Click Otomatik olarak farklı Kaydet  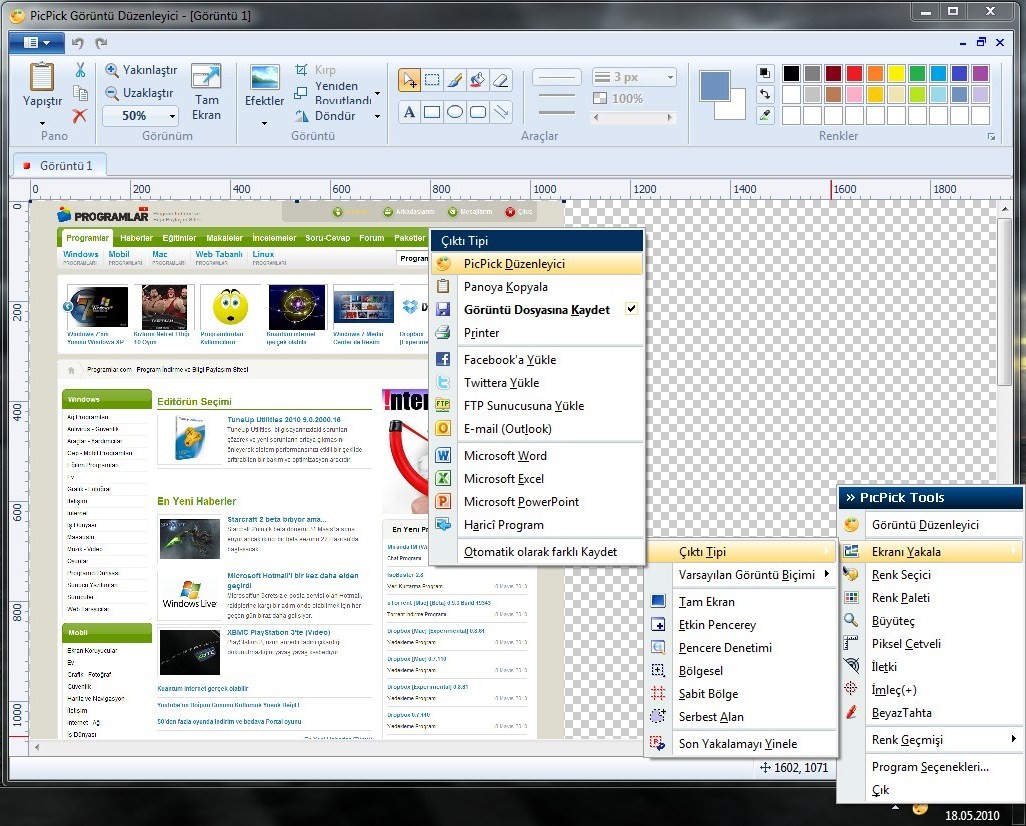pos(537,552)
